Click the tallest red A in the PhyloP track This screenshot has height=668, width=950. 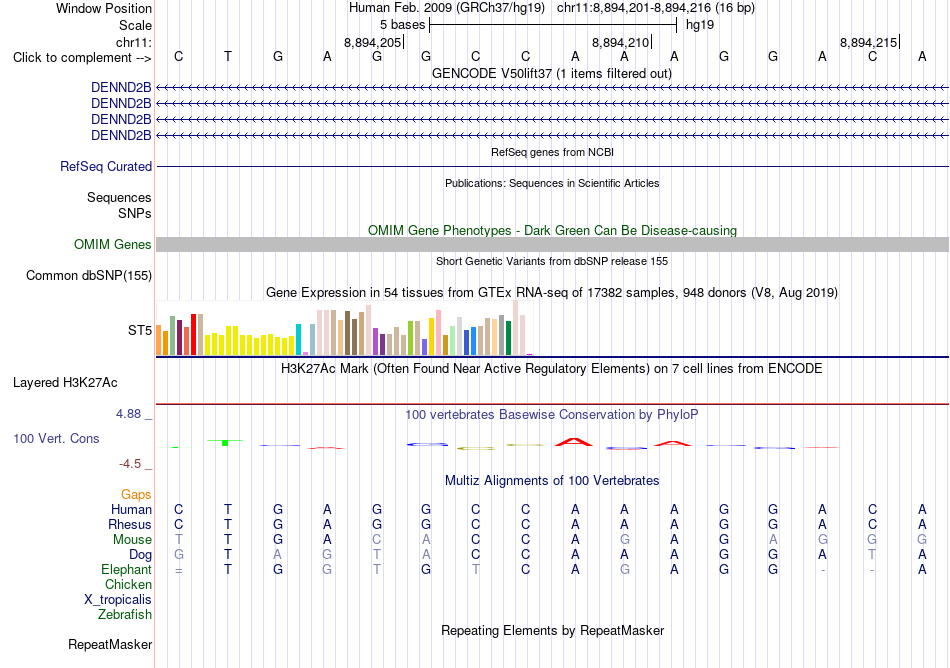[x=574, y=442]
